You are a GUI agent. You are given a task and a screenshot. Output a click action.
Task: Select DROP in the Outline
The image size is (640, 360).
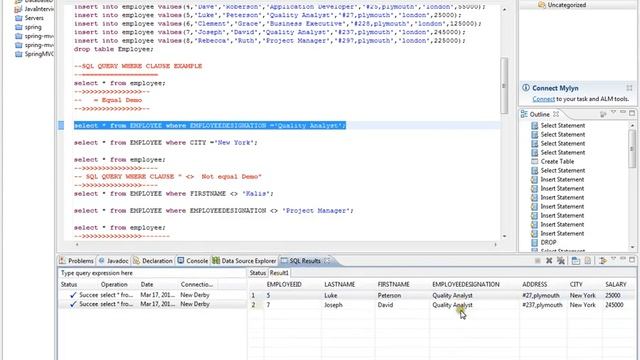pyautogui.click(x=548, y=242)
